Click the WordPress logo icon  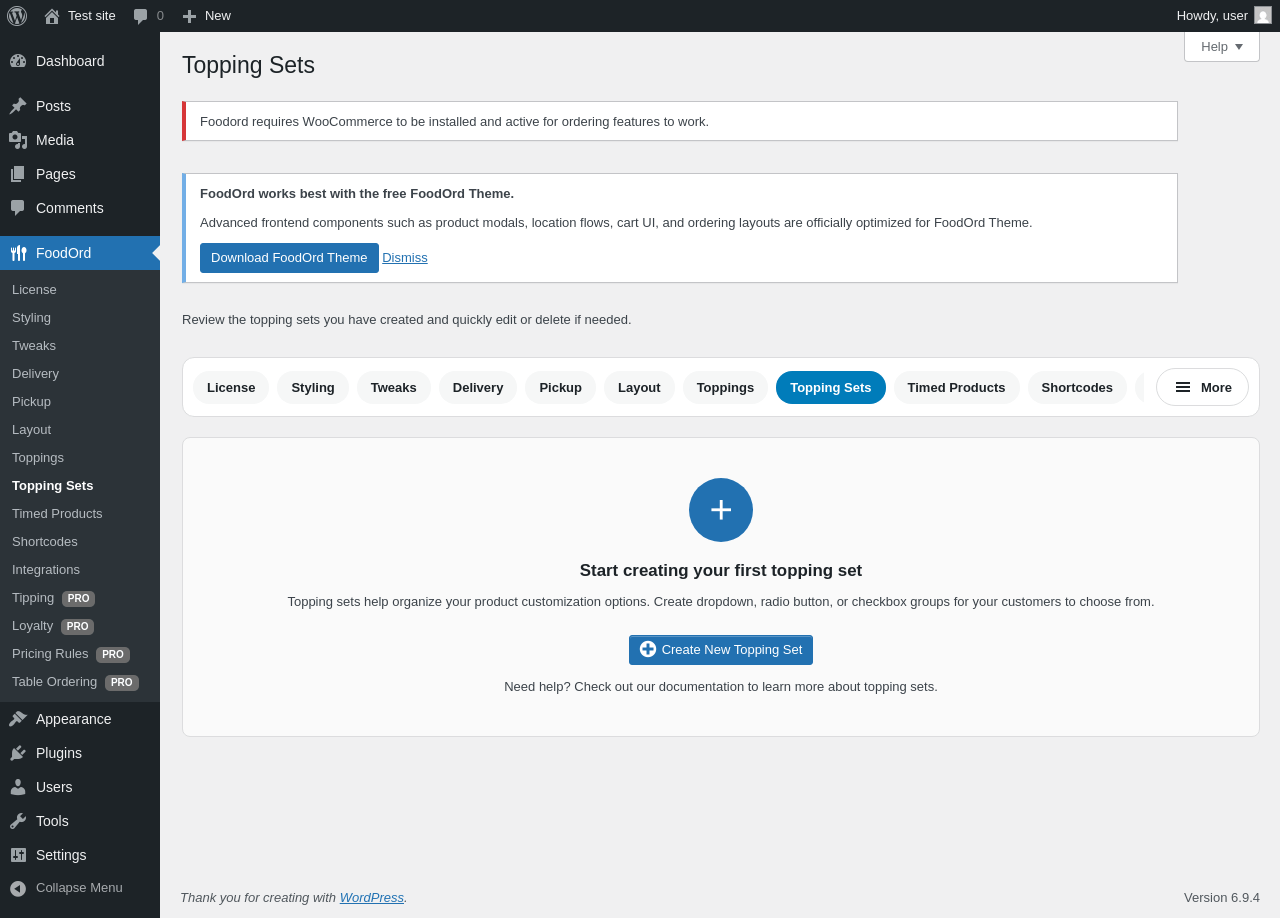pos(17,16)
